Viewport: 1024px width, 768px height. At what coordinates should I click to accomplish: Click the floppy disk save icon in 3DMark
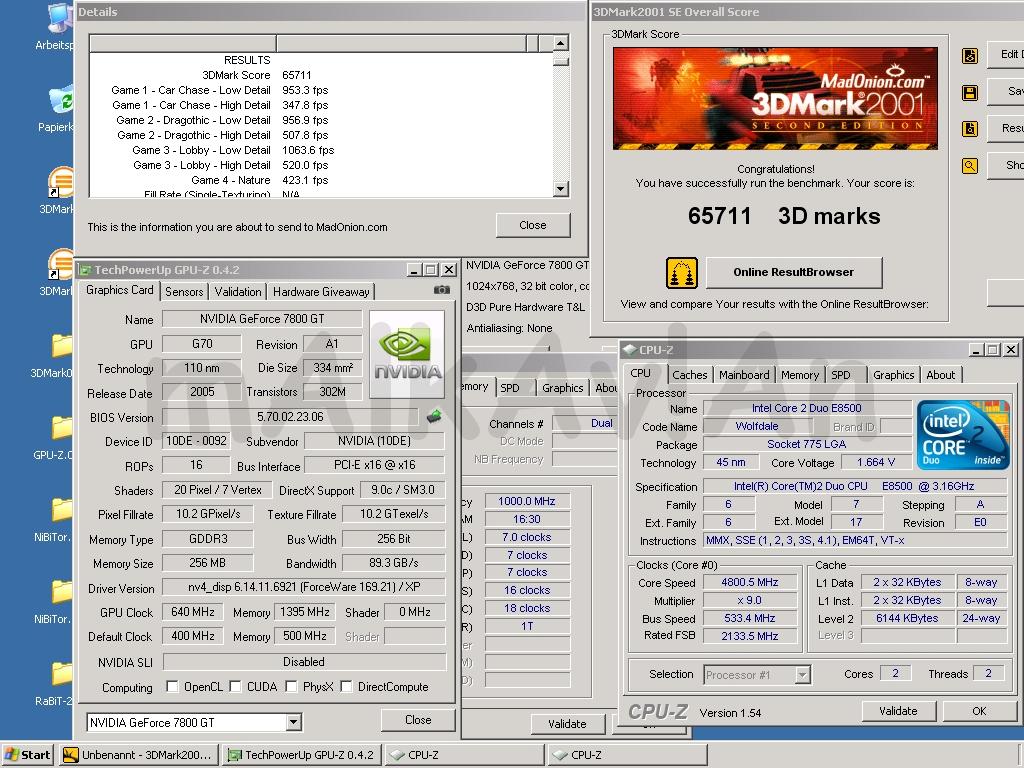coord(970,93)
